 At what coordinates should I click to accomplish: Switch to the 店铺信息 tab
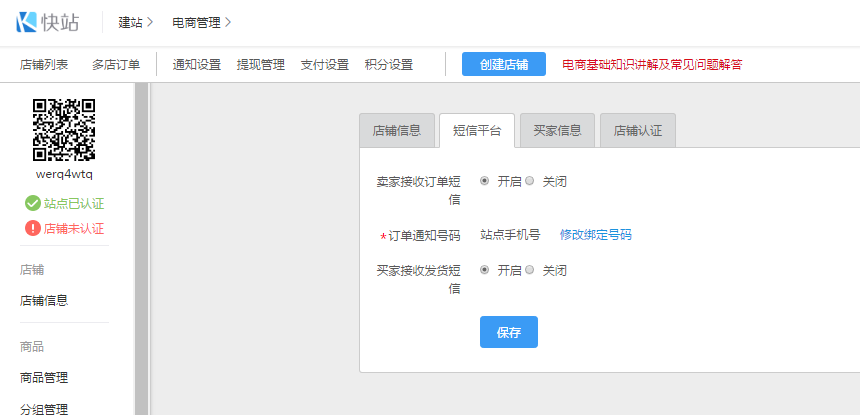pos(397,131)
